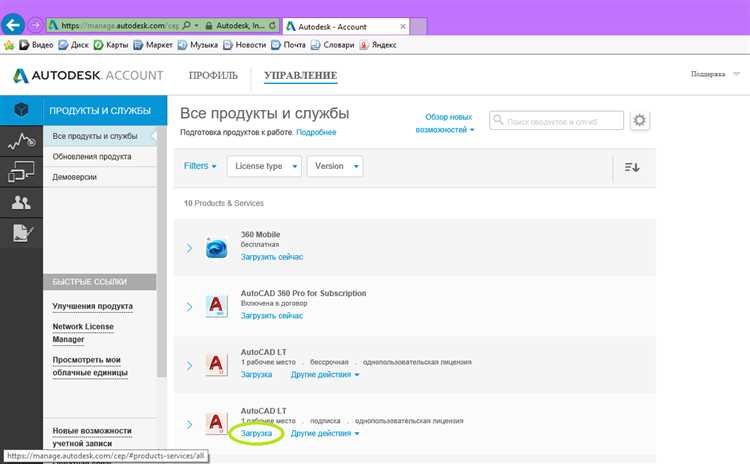The width and height of the screenshot is (750, 464).
Task: Click the Подробнее link
Action: click(x=316, y=132)
